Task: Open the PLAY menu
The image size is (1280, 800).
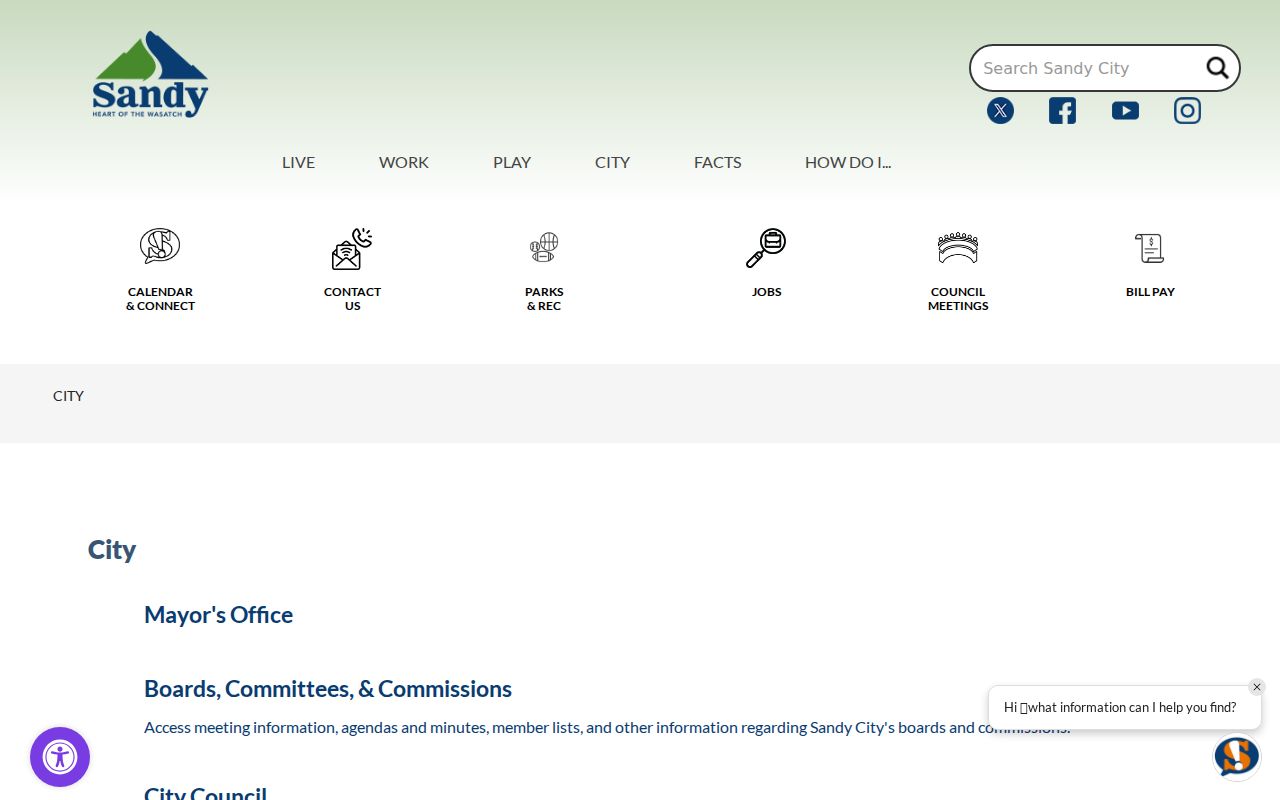Action: pos(512,162)
